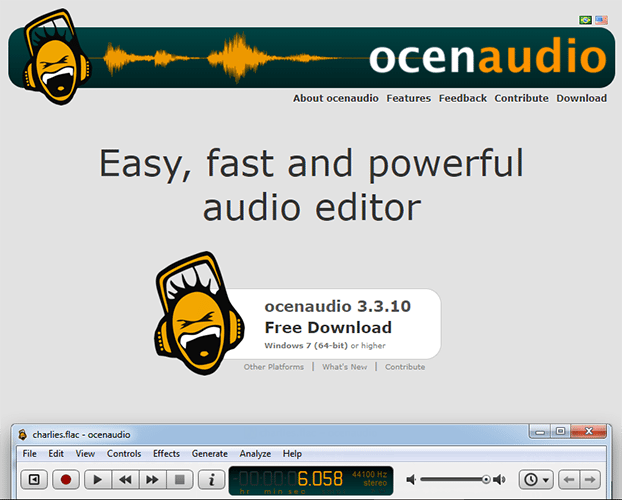Screen dimensions: 622x500
Task: Toggle the sidebar panel button in toolbar
Action: [34, 480]
